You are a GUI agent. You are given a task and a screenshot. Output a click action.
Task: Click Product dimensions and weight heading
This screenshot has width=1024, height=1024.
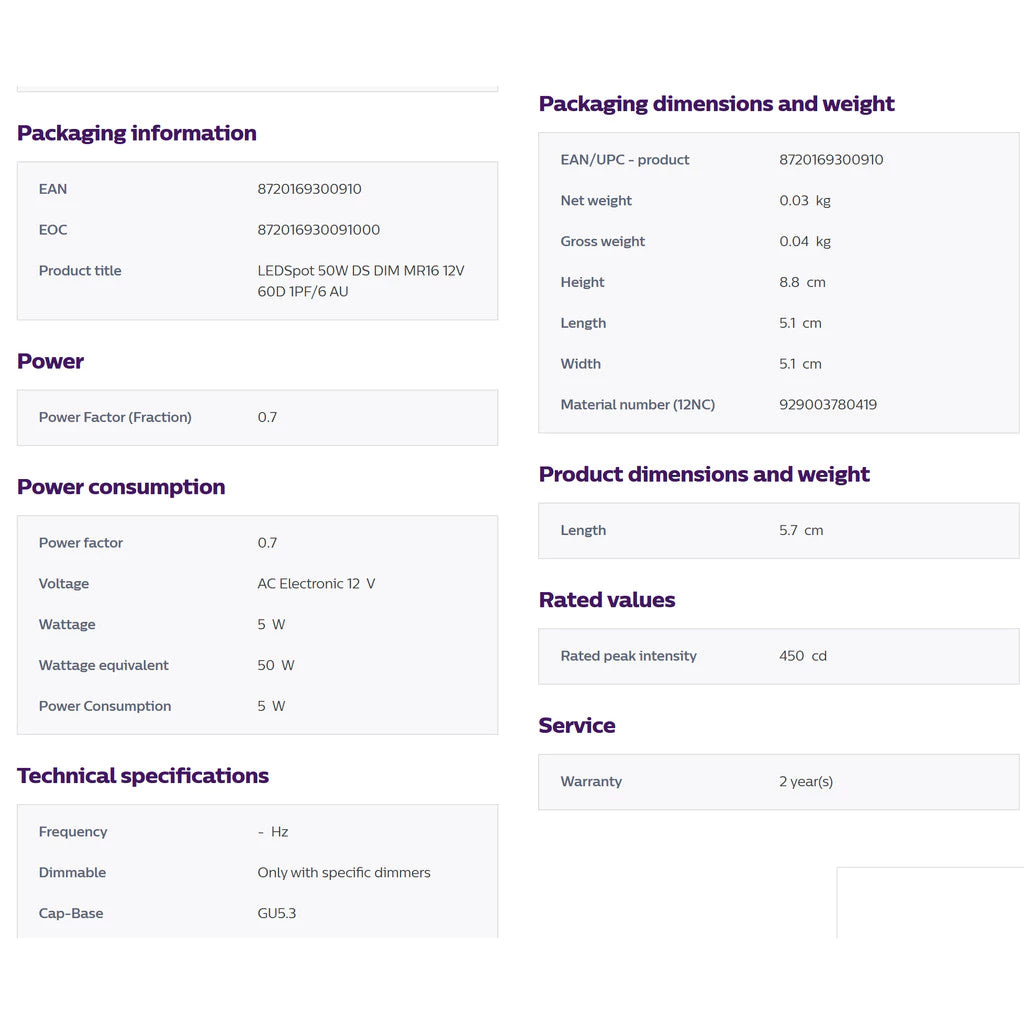point(704,474)
